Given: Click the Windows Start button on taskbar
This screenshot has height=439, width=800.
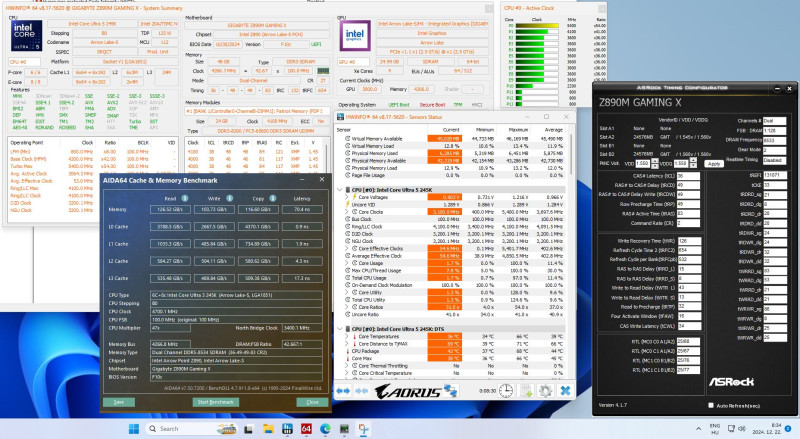Looking at the screenshot, I should point(134,429).
